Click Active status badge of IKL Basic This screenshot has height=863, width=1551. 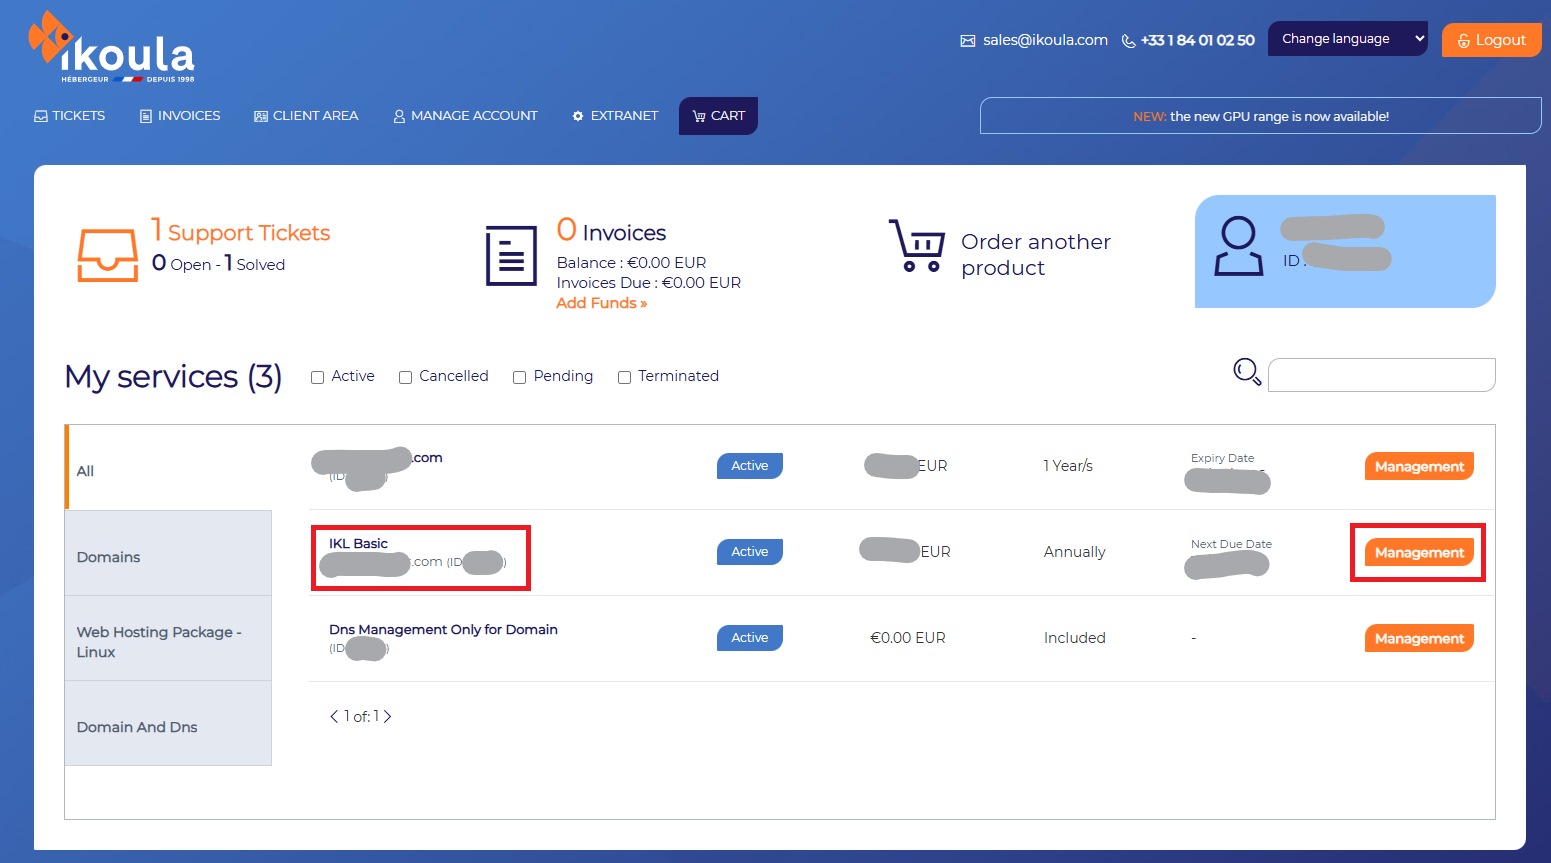coord(750,552)
